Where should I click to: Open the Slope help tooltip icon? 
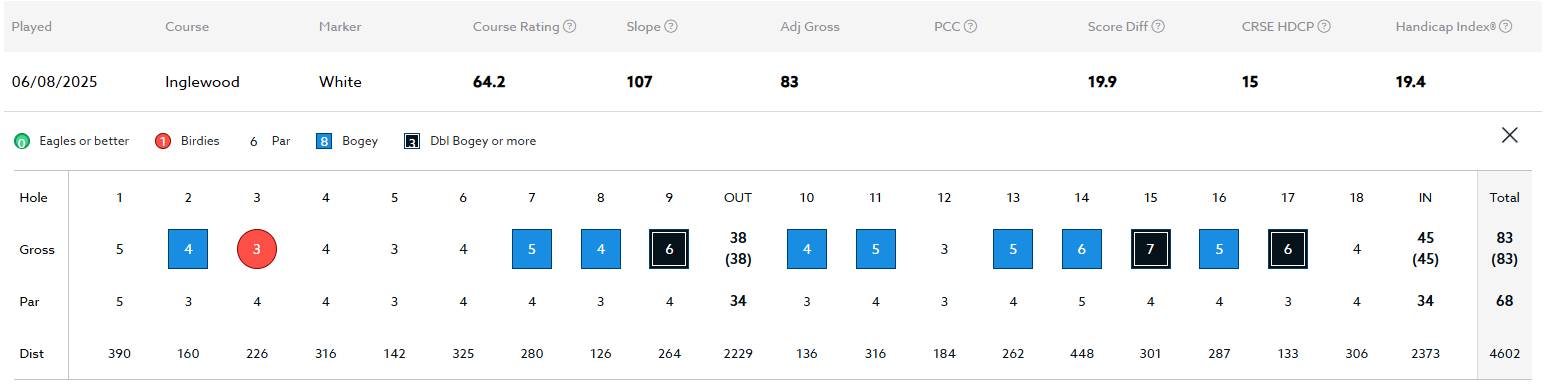(x=671, y=27)
